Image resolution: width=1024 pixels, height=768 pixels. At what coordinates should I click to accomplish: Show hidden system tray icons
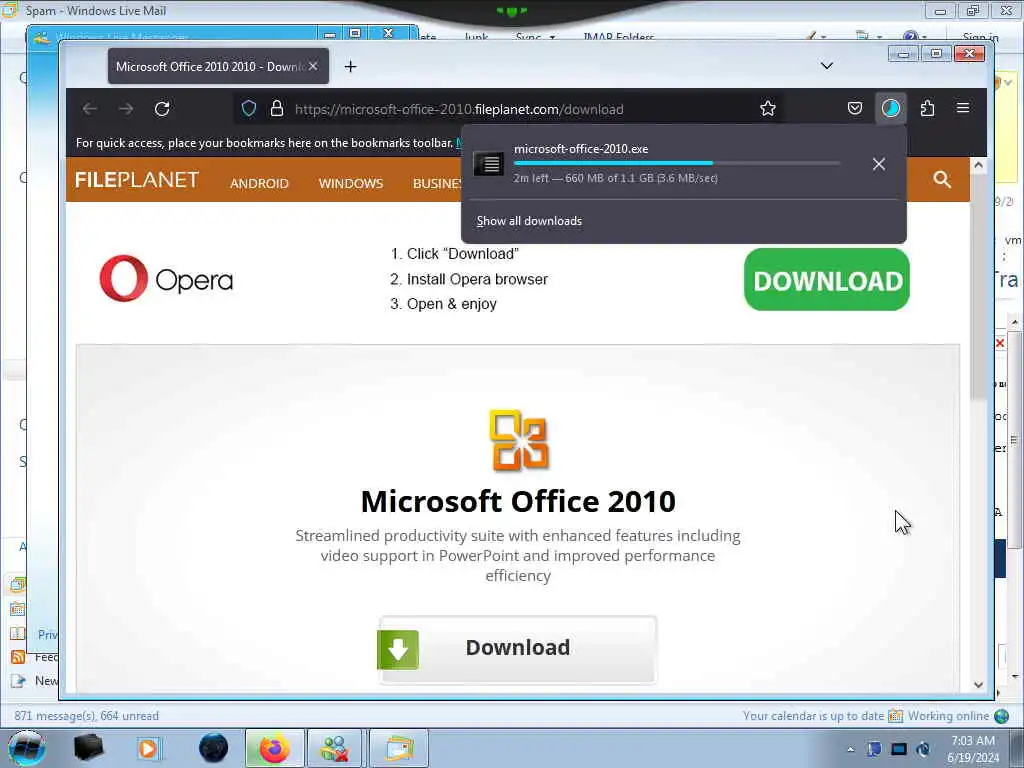[x=850, y=749]
